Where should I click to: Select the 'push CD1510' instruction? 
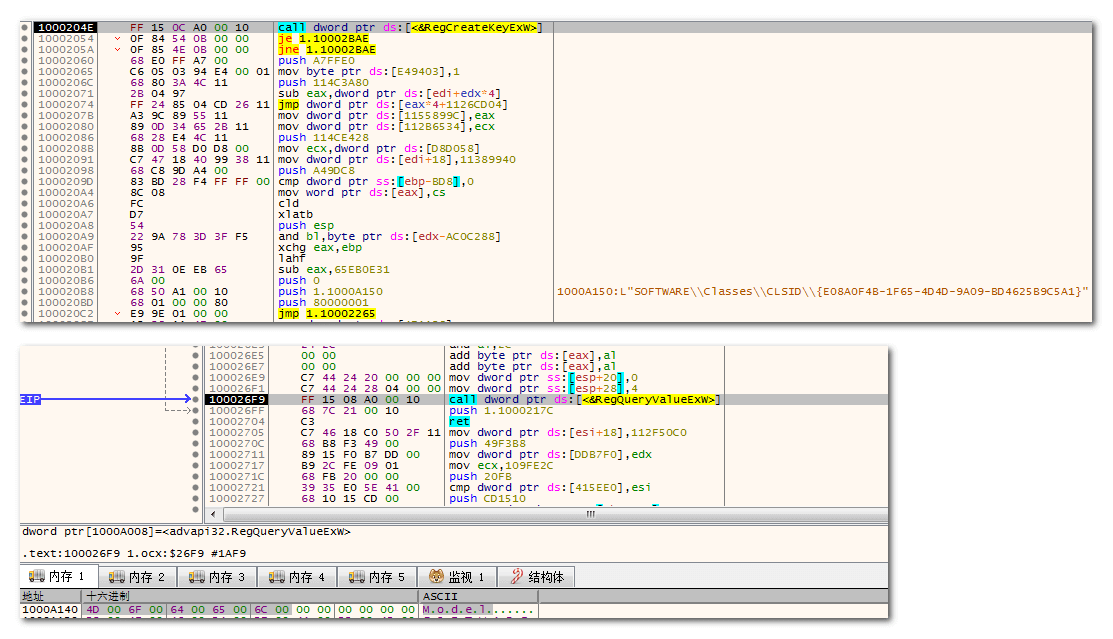(x=487, y=498)
